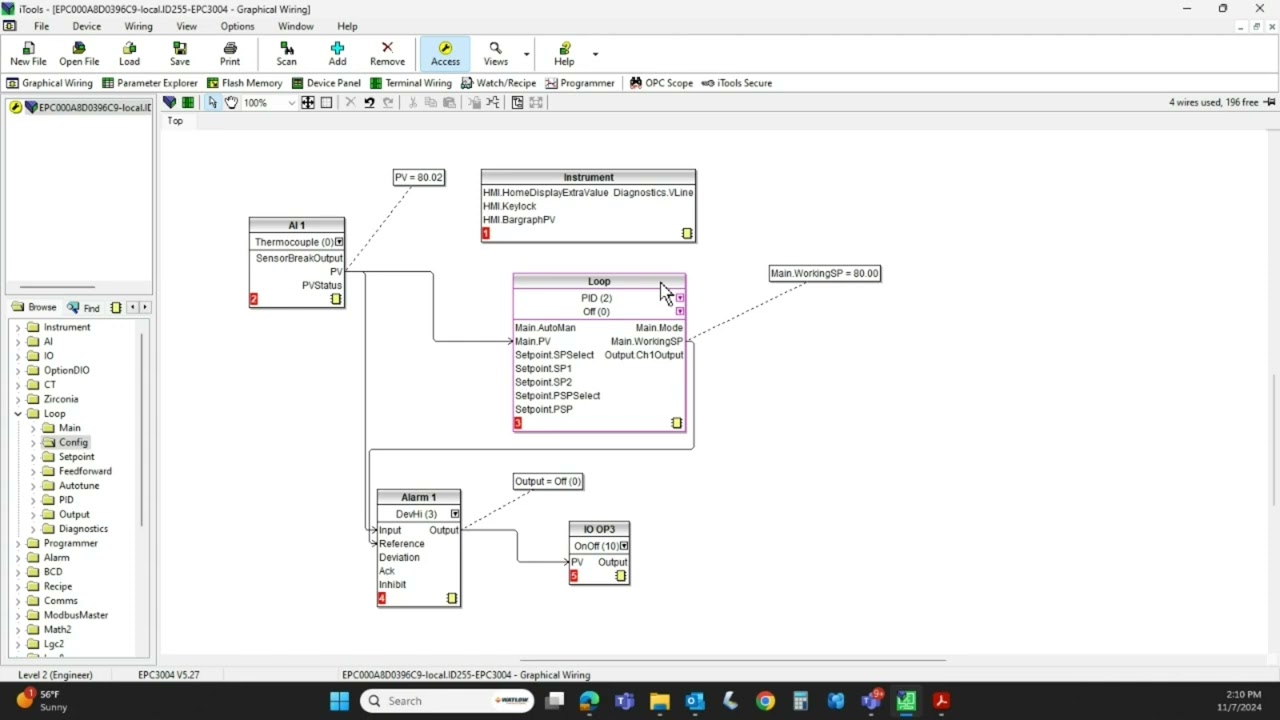Click the Load toolbar icon
This screenshot has height=720, width=1280.
coord(130,54)
